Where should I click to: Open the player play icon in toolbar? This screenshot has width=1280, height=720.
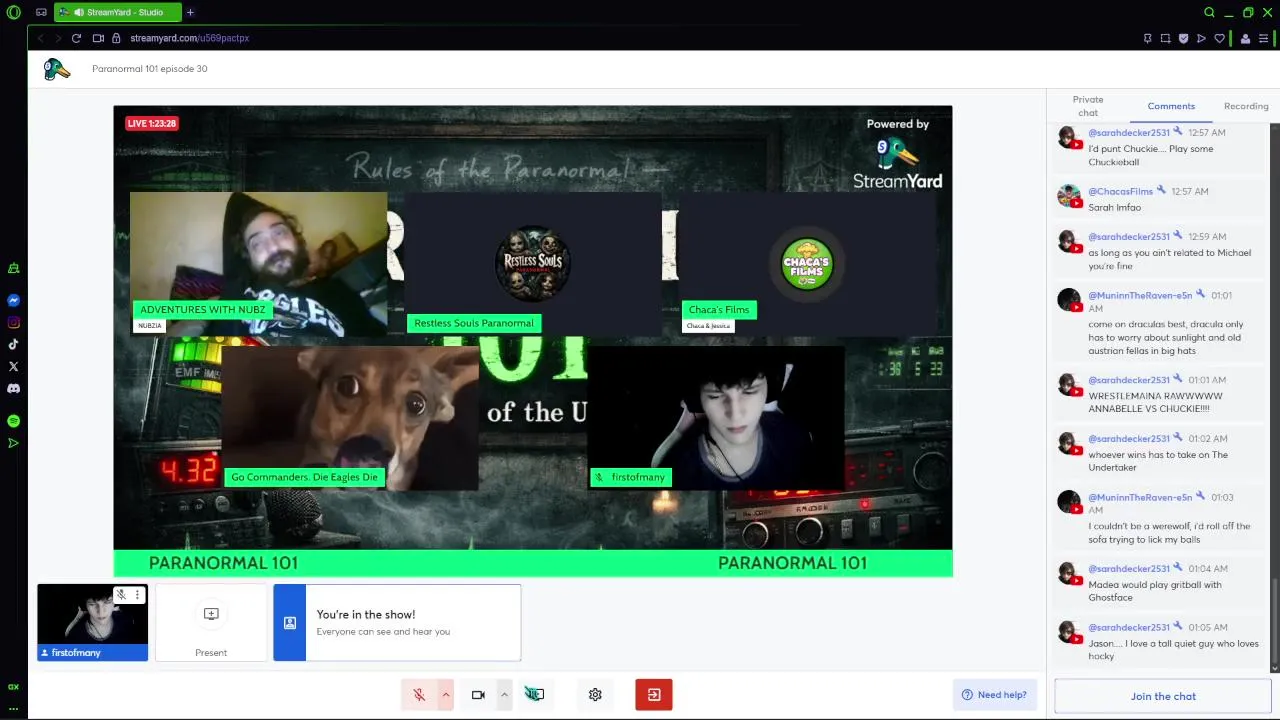pos(1201,38)
